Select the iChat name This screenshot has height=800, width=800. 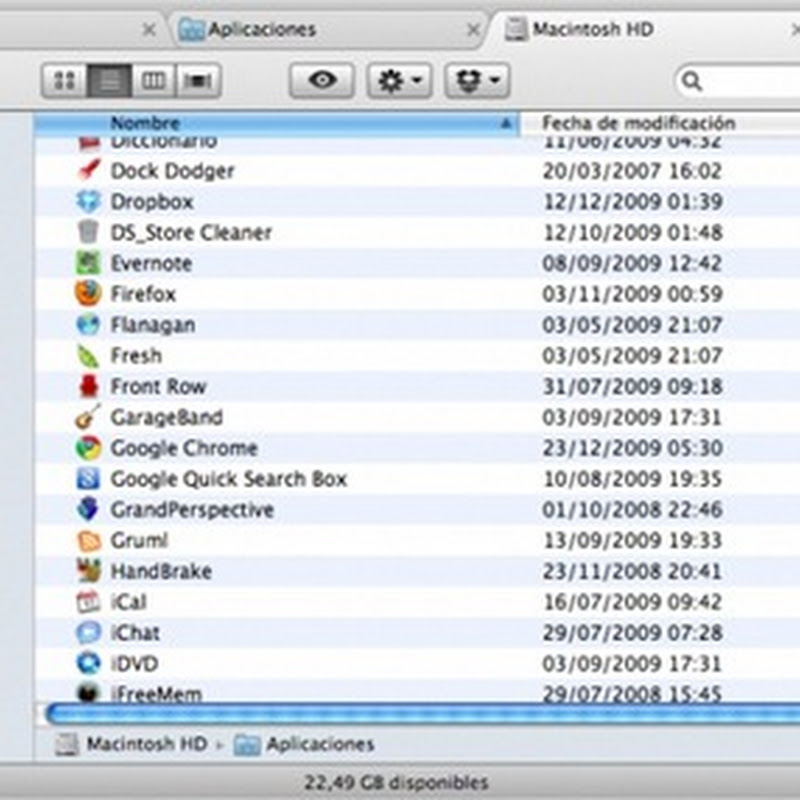coord(135,633)
